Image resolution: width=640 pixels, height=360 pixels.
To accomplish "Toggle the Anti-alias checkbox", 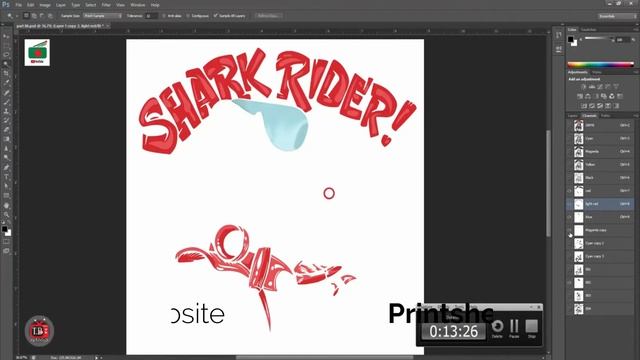I will pyautogui.click(x=164, y=16).
